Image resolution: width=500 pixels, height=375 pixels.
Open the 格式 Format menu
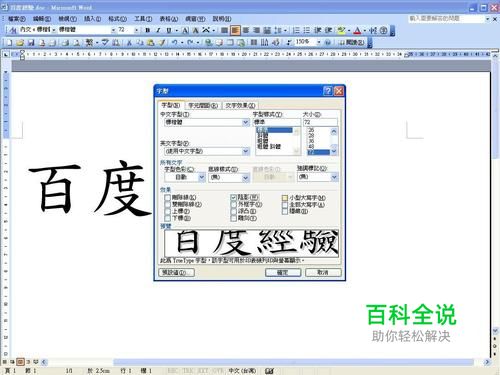point(117,19)
